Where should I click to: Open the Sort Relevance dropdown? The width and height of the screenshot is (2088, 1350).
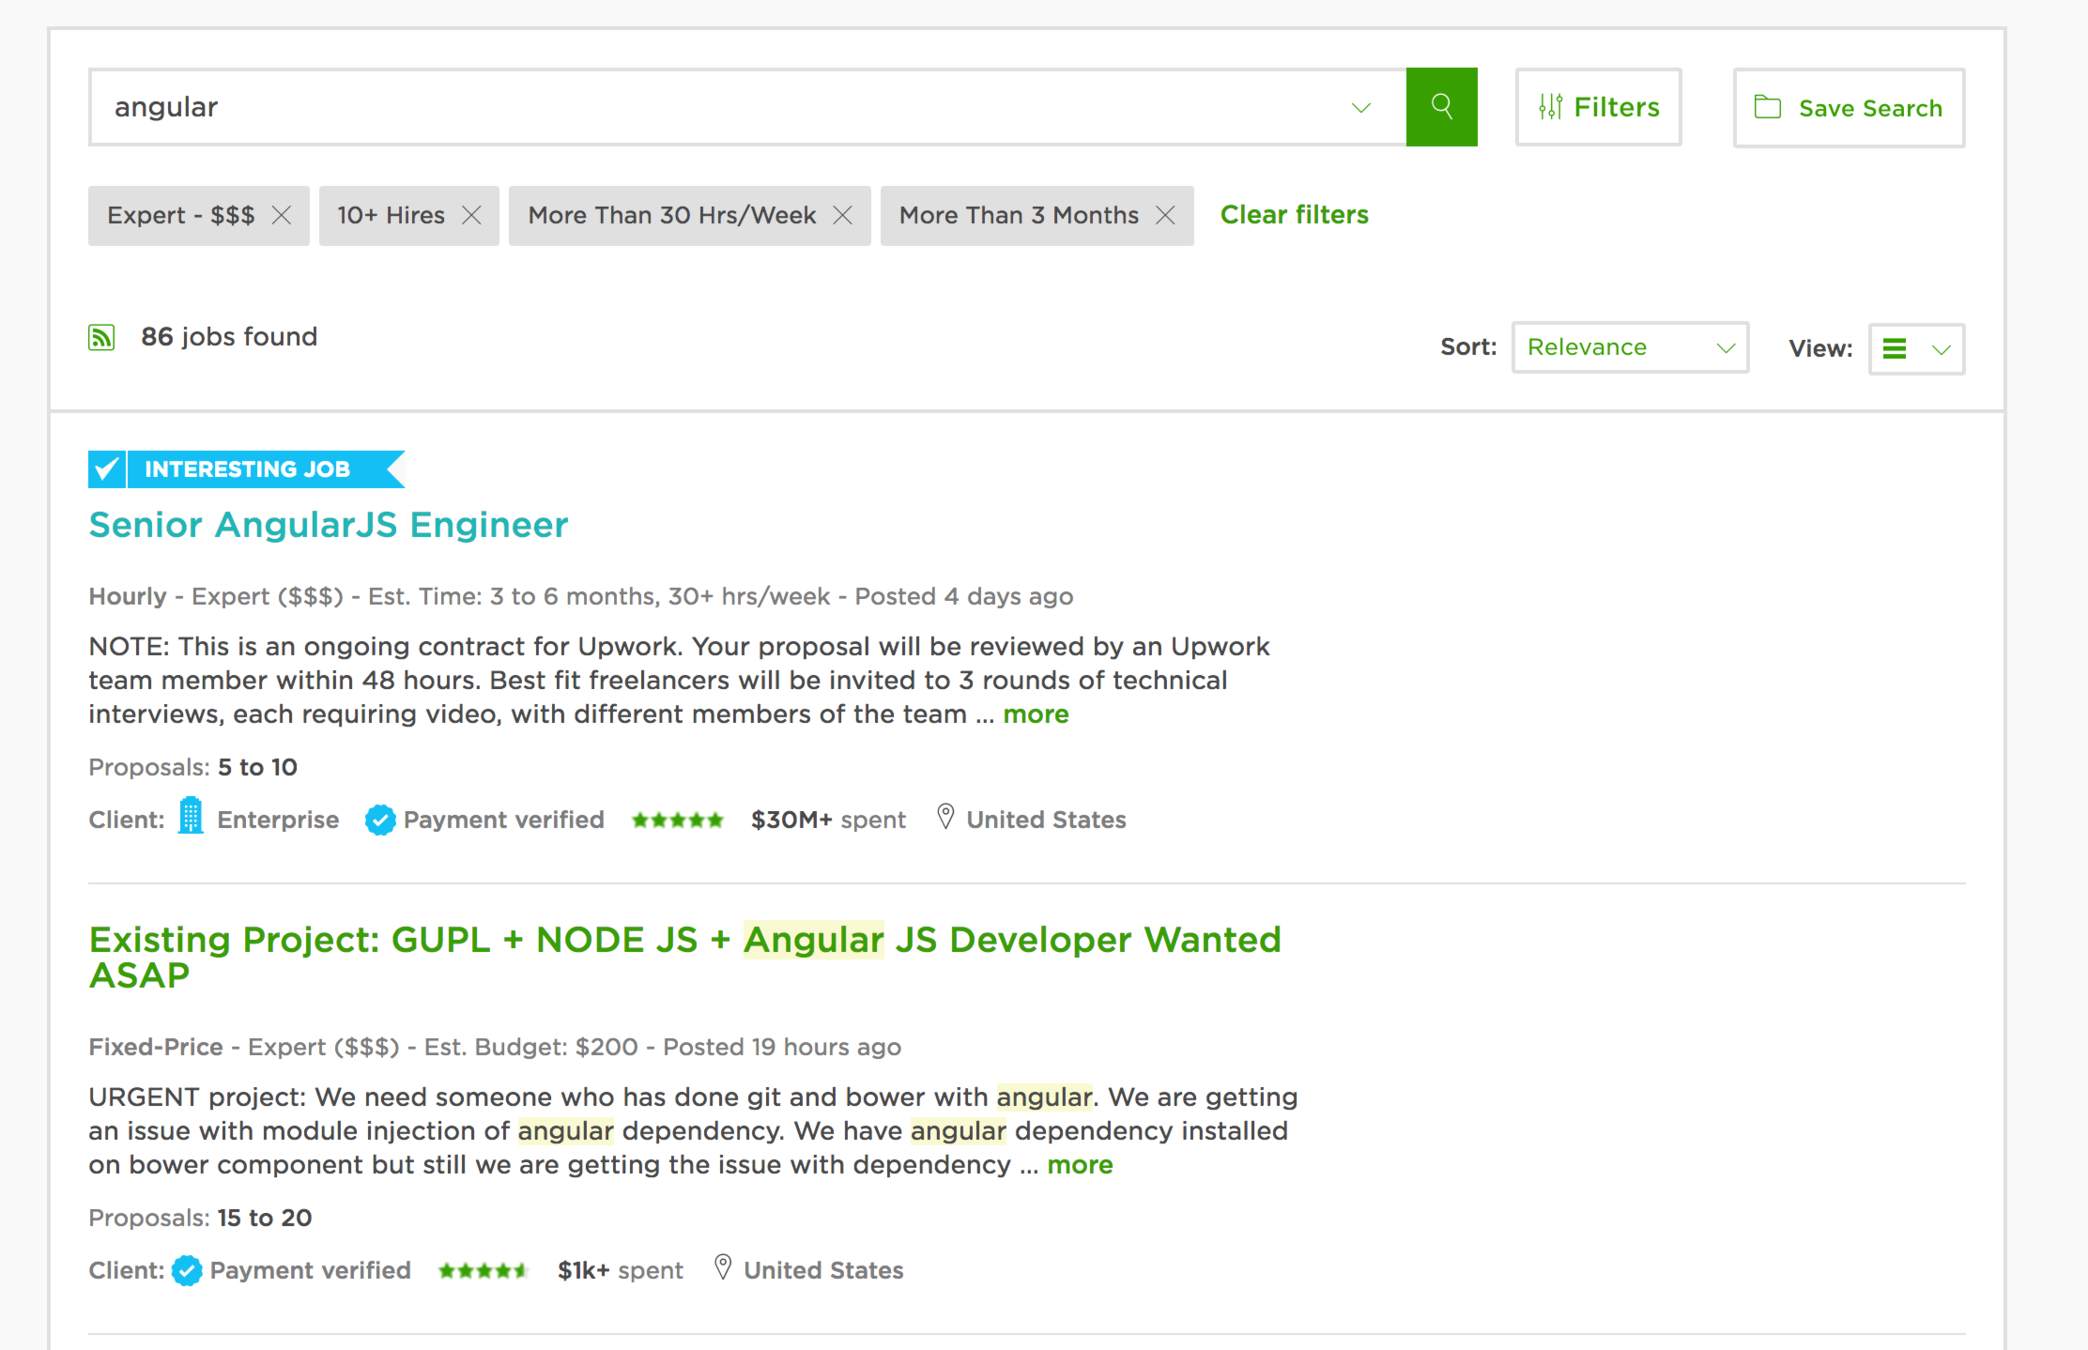click(x=1629, y=347)
